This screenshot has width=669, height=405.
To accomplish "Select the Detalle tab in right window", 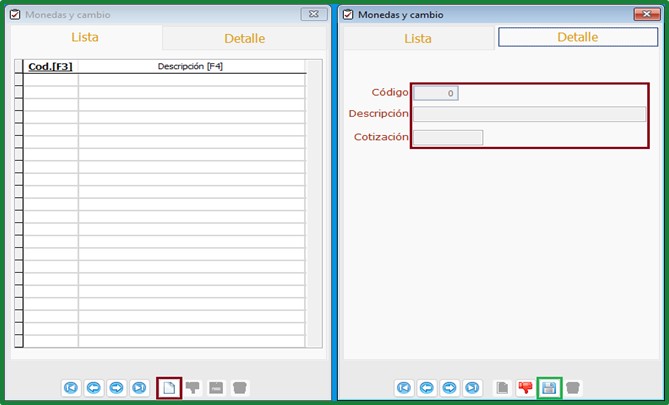I will tap(578, 37).
